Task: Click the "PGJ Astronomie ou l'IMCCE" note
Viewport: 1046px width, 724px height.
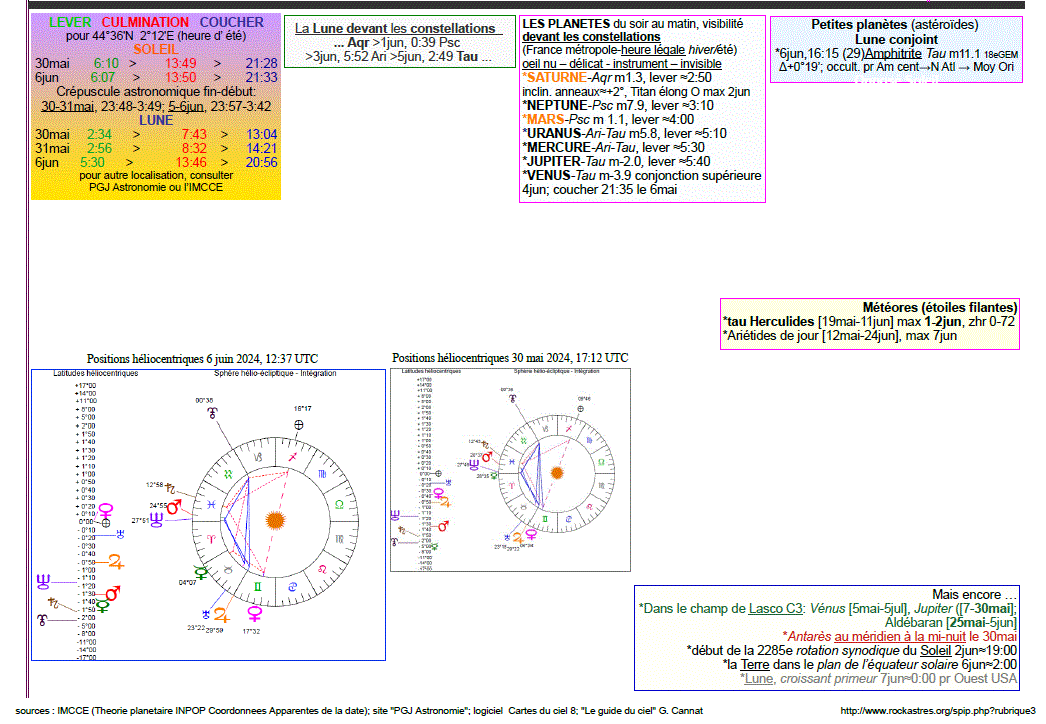Action: point(156,188)
